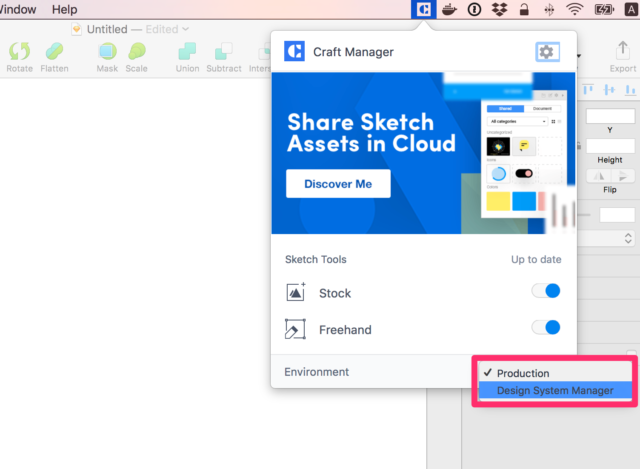
Task: Open the Bluetooth status icon
Action: pos(549,9)
